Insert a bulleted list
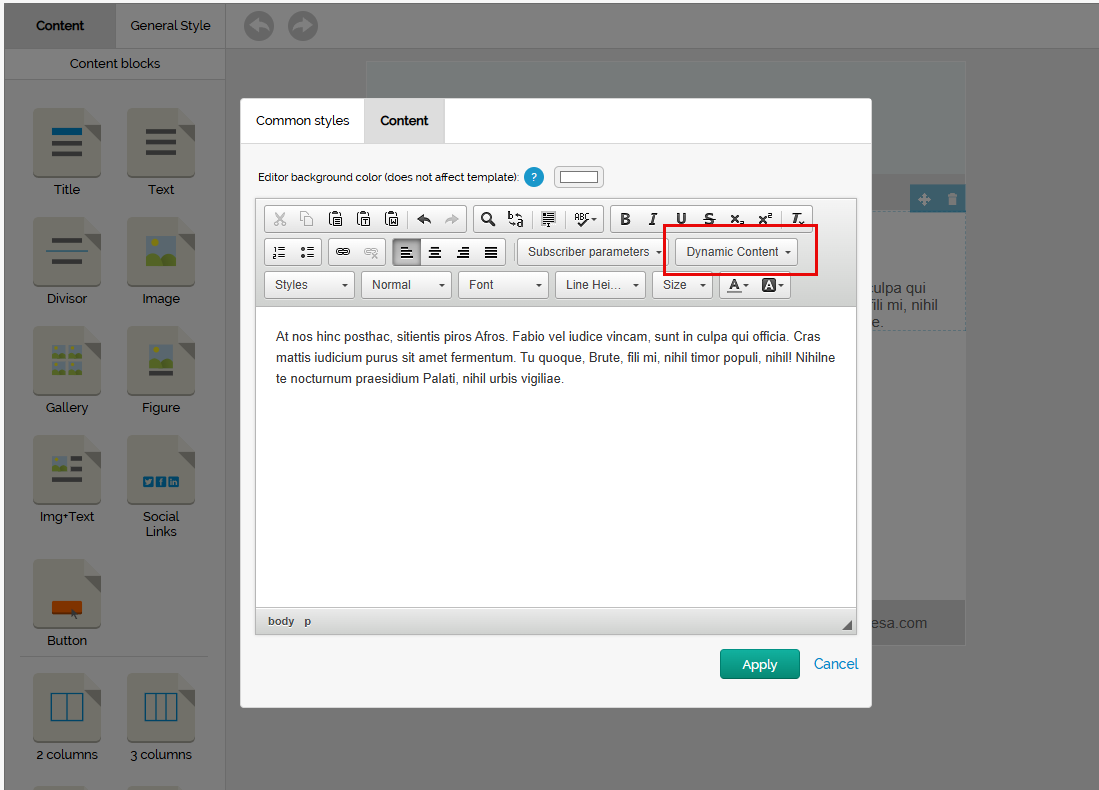The width and height of the screenshot is (1099, 790). [307, 252]
